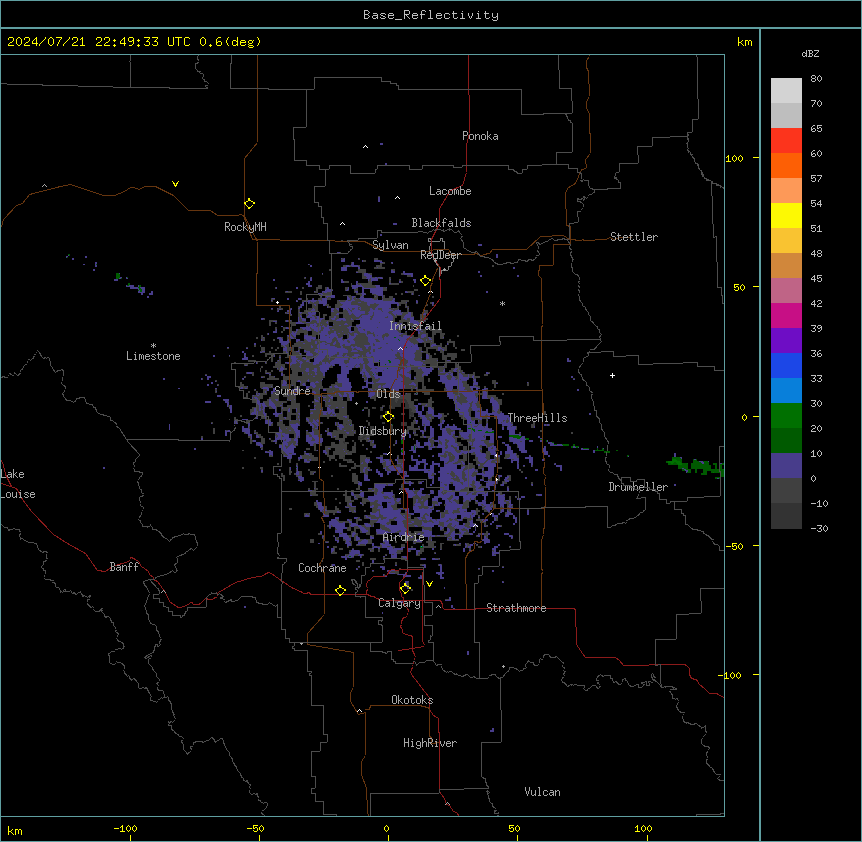Click the Blackfalds town label
The width and height of the screenshot is (862, 842).
click(441, 223)
